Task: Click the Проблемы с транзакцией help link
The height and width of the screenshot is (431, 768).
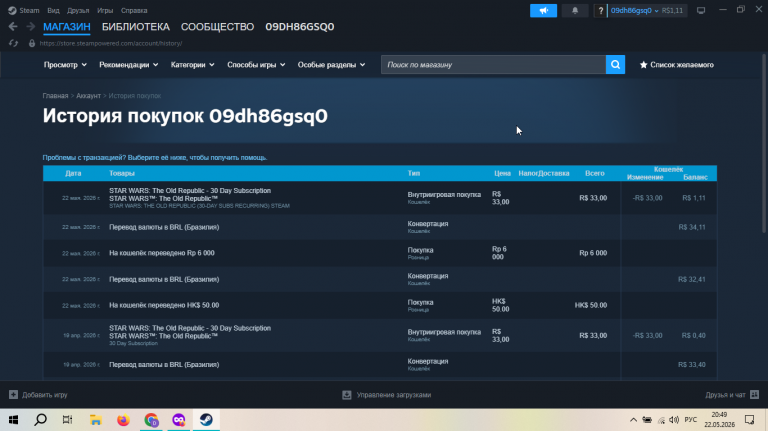Action: pos(155,158)
